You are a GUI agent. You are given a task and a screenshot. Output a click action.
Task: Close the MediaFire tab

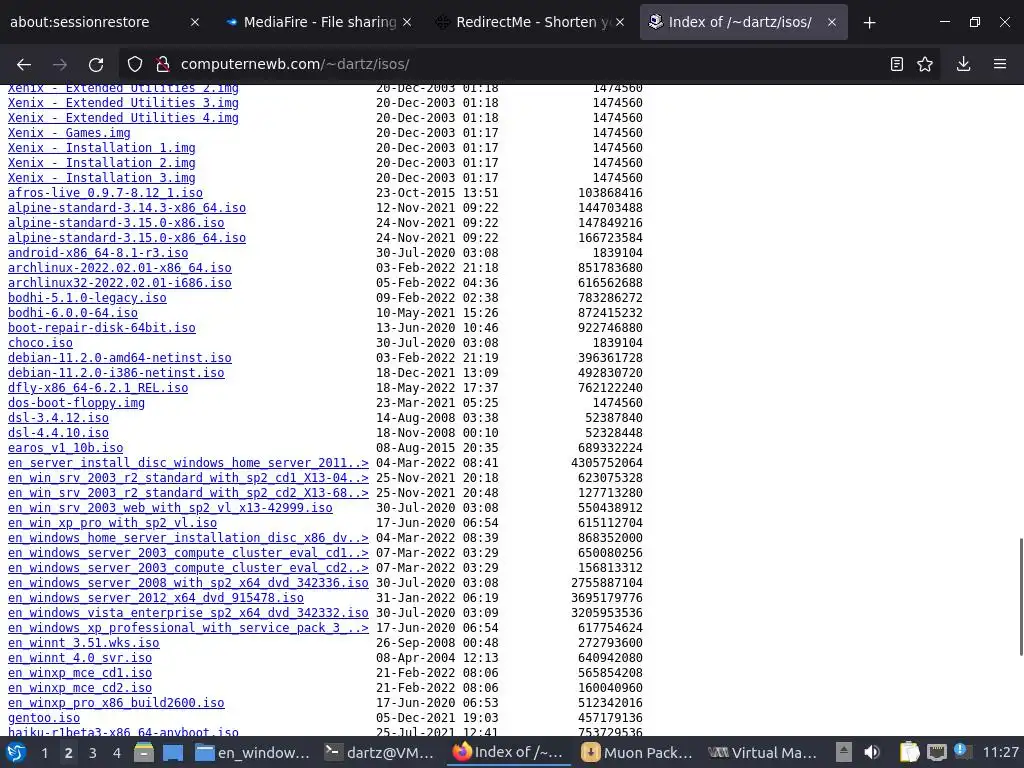tap(407, 22)
